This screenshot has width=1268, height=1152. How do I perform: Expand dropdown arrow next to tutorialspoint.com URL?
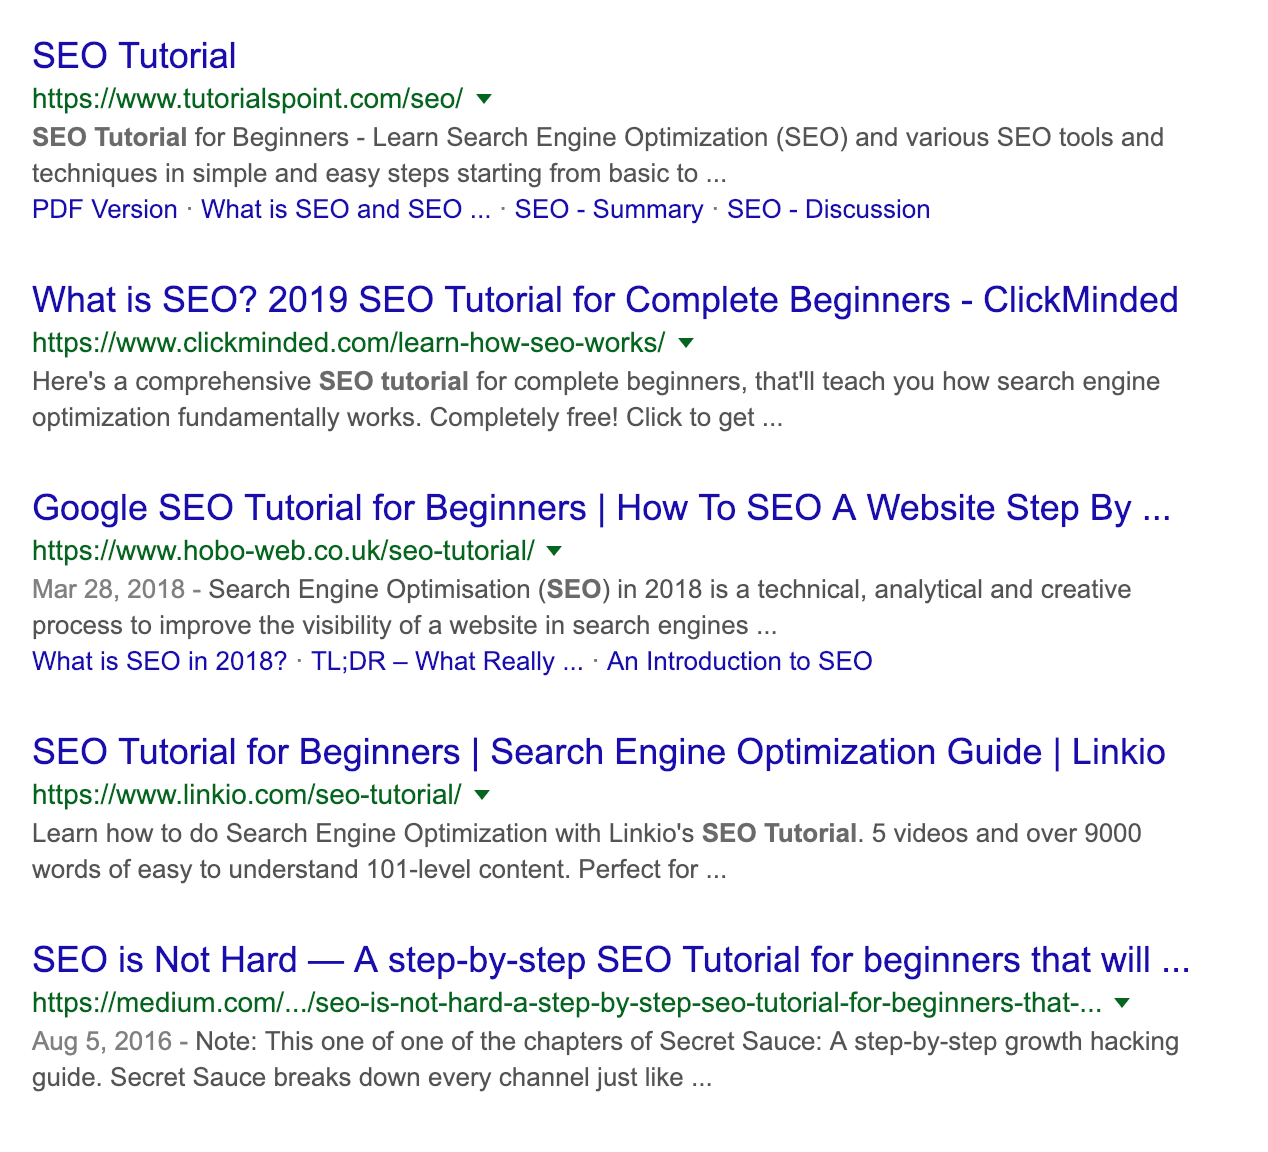(x=484, y=99)
